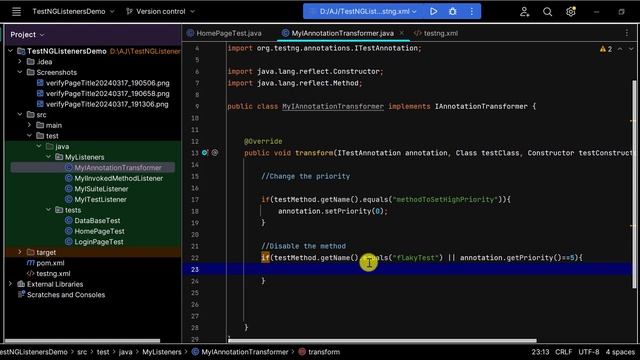This screenshot has height=360, width=640.
Task: Click the editor horizontal scrollbar
Action: point(382,340)
